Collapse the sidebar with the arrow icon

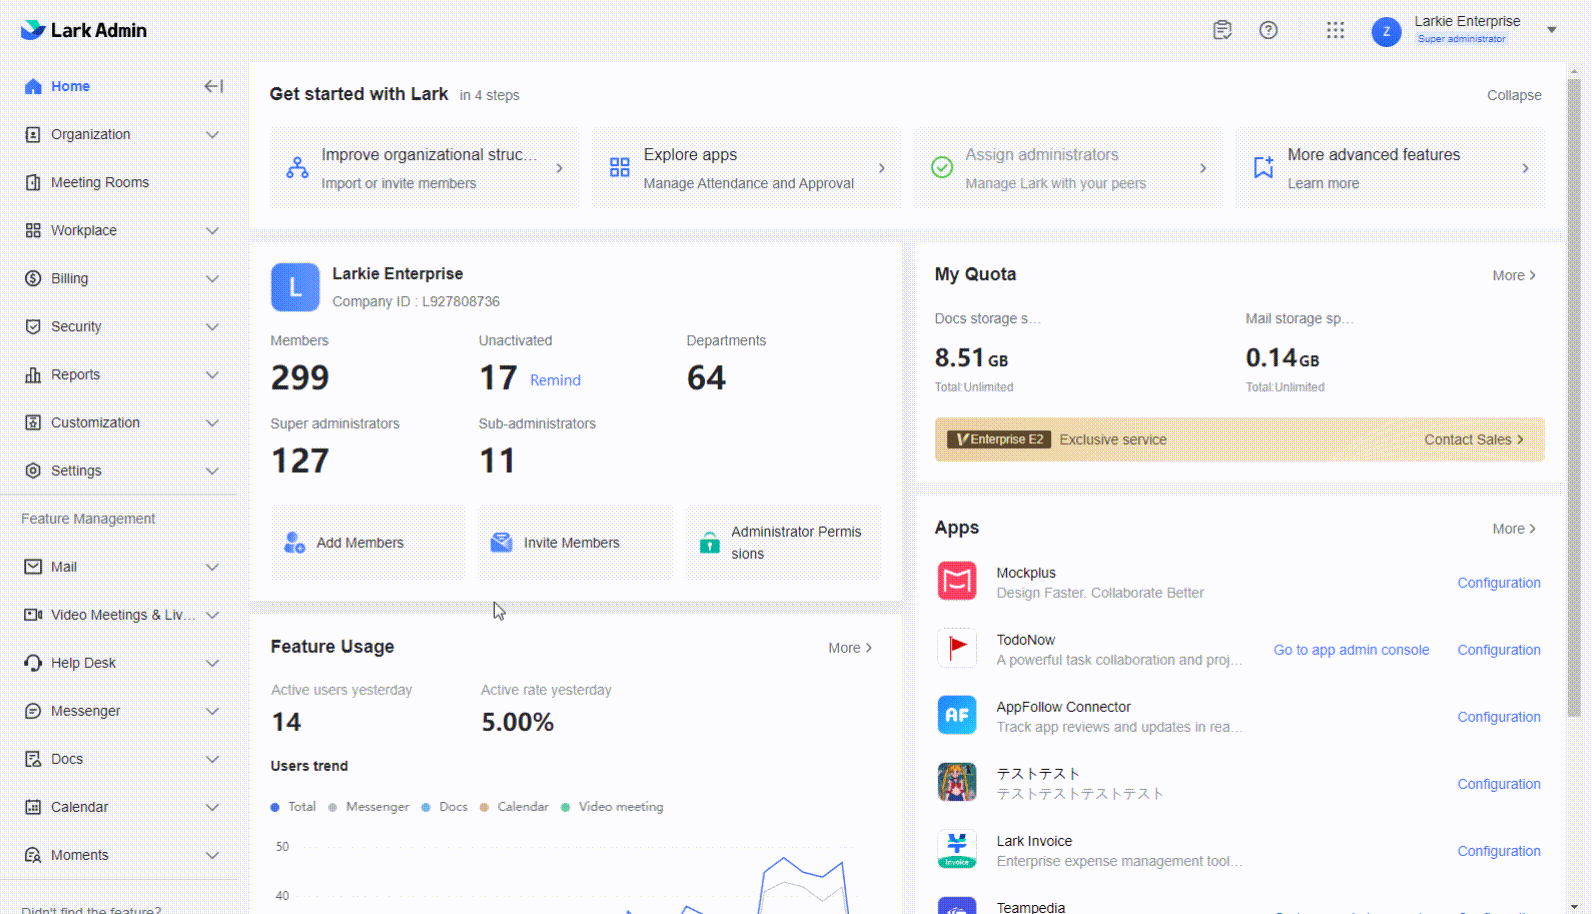point(213,86)
